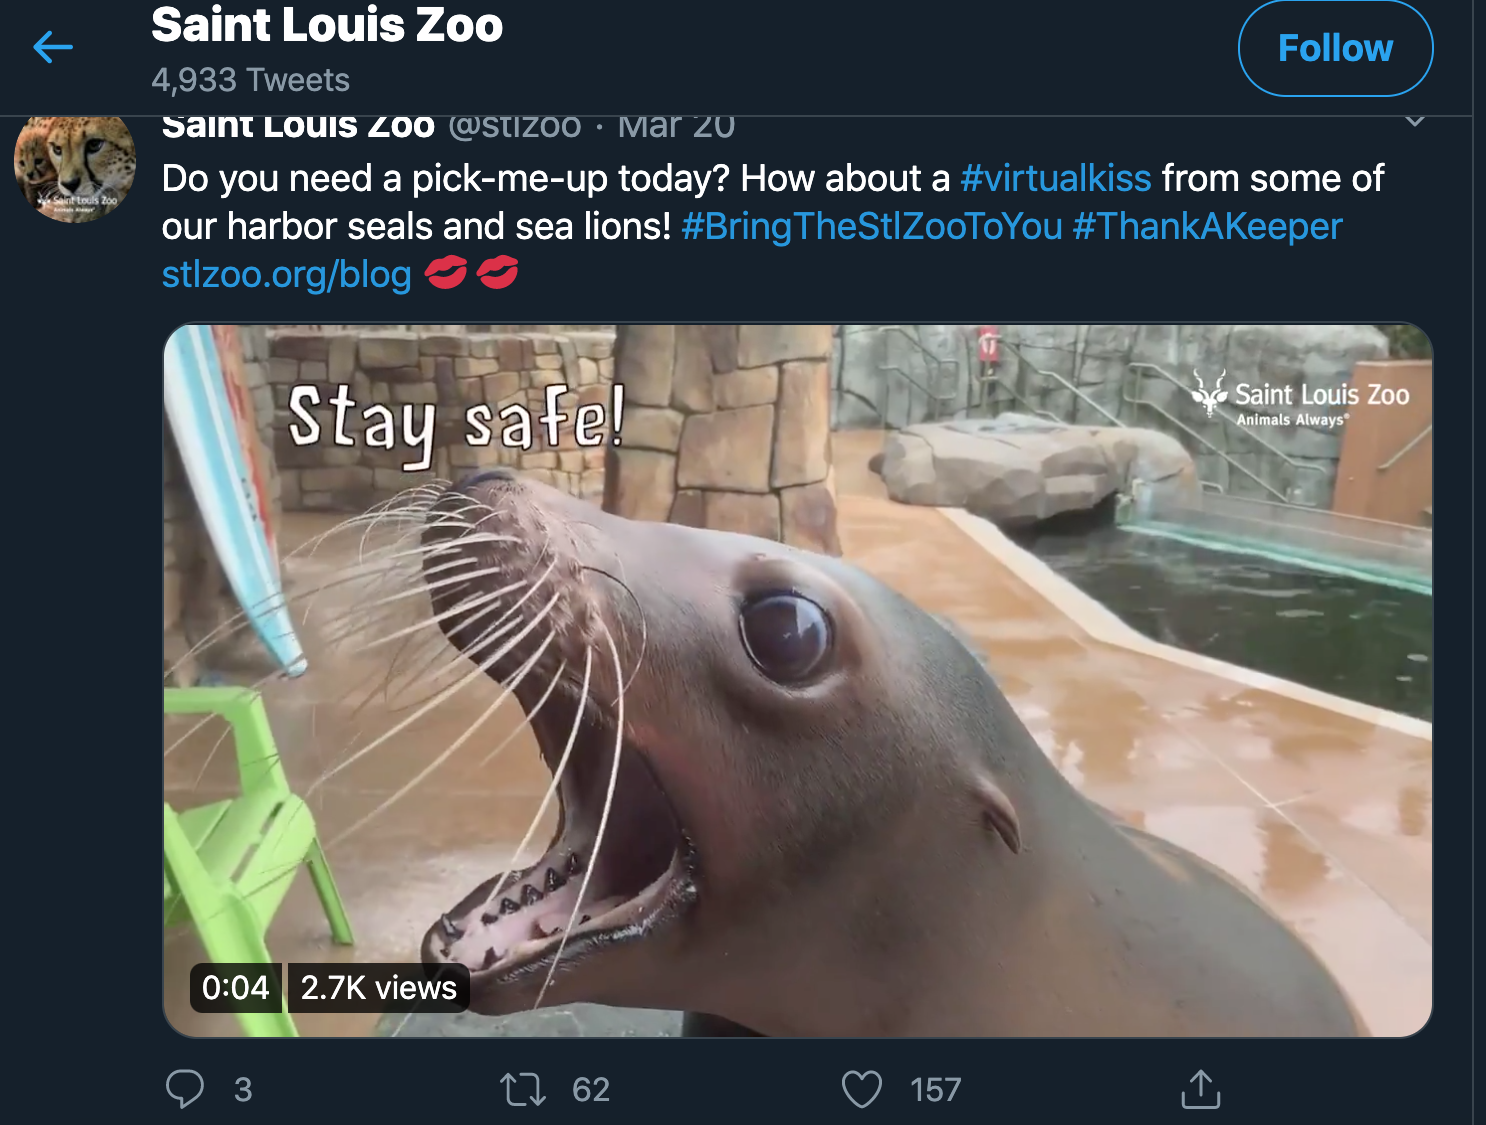Open the tweet options chevron menu
This screenshot has width=1486, height=1125.
pyautogui.click(x=1414, y=122)
